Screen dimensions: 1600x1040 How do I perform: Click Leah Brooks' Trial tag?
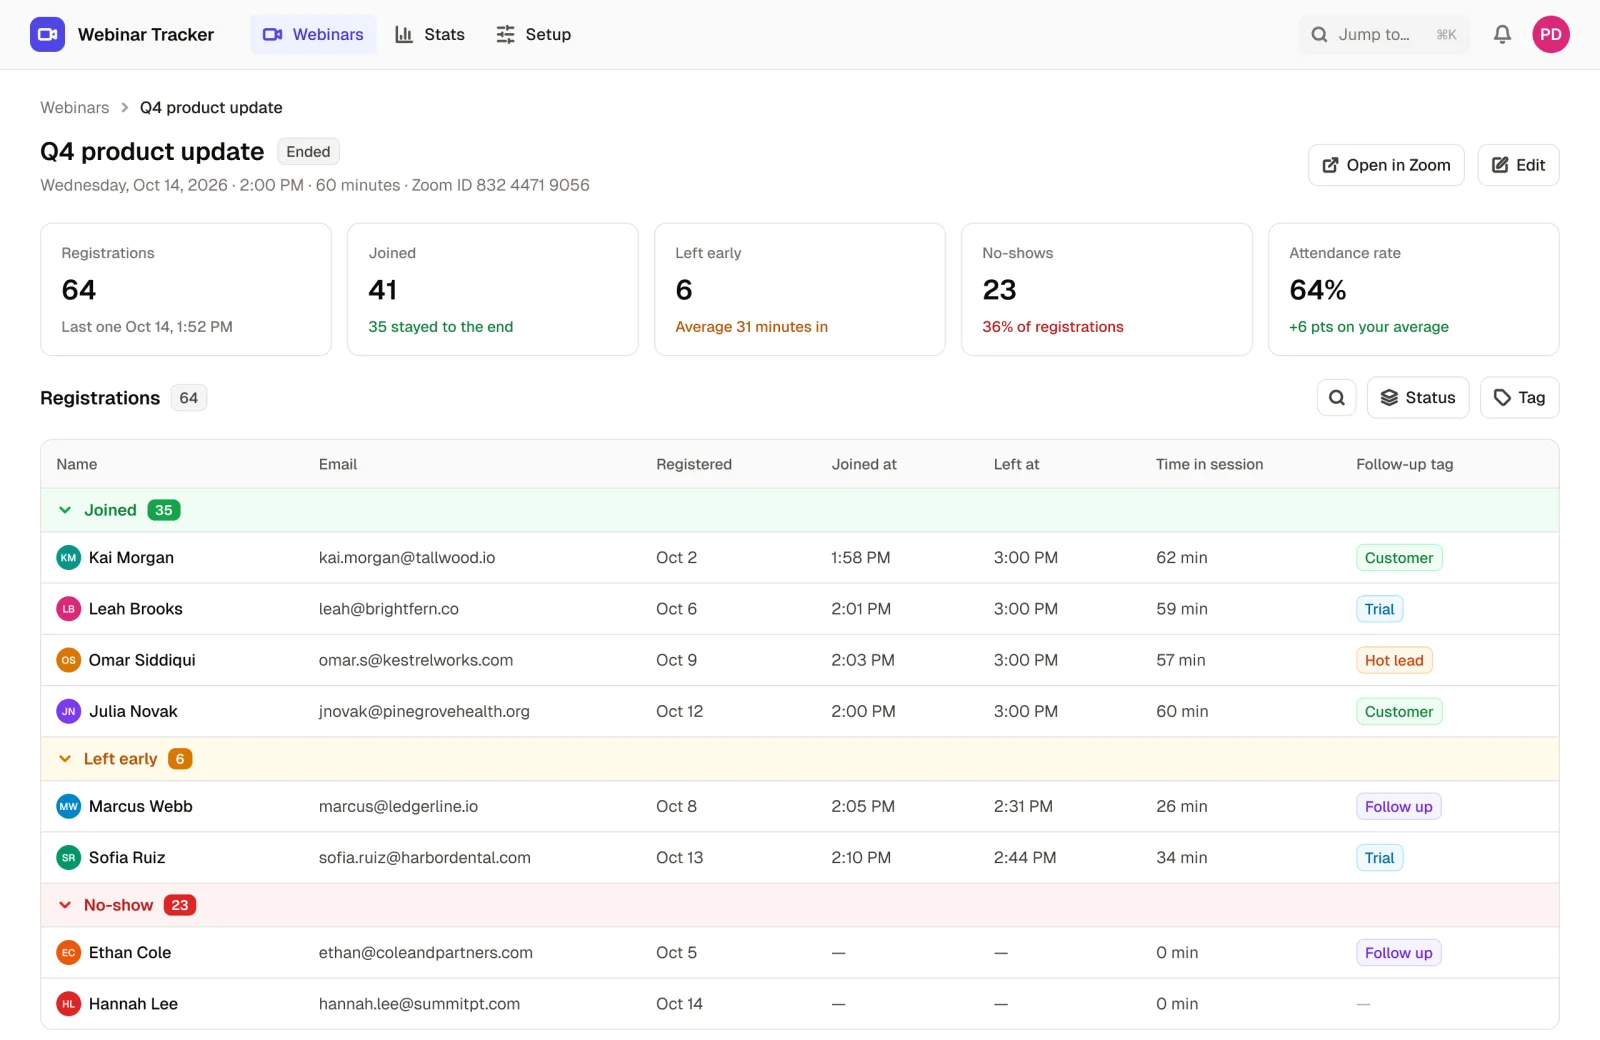point(1379,609)
